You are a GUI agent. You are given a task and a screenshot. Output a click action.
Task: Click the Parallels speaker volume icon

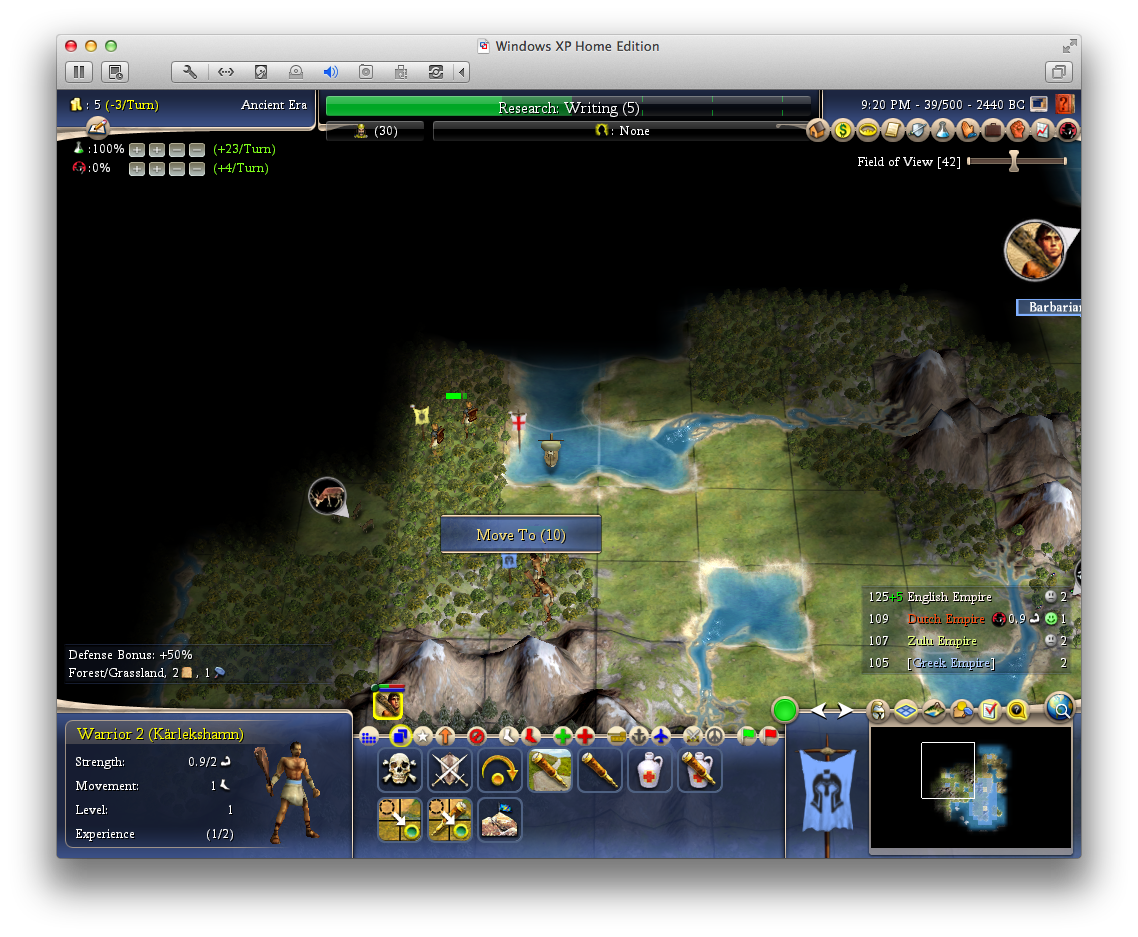tap(331, 72)
